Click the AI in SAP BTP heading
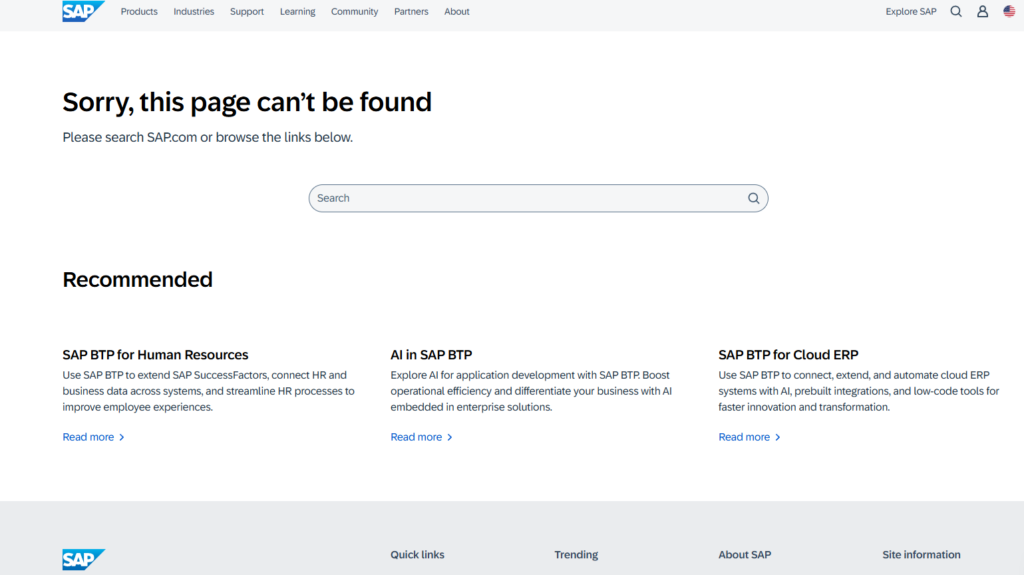Screen dimensions: 1024x575 point(431,355)
